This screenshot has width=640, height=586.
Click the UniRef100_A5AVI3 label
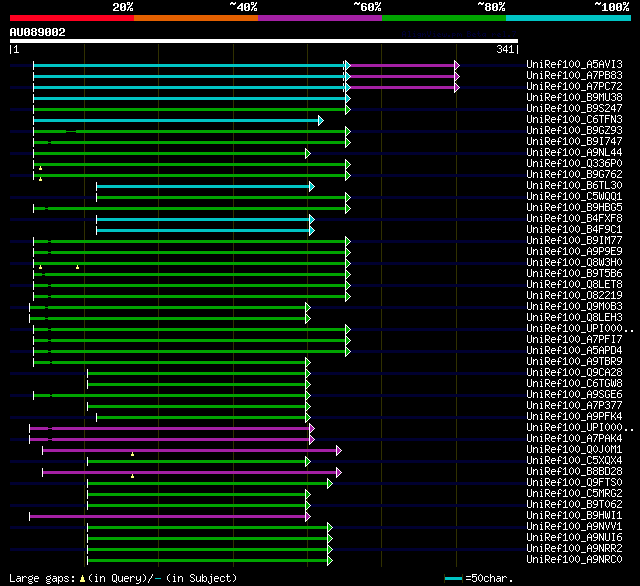(574, 64)
